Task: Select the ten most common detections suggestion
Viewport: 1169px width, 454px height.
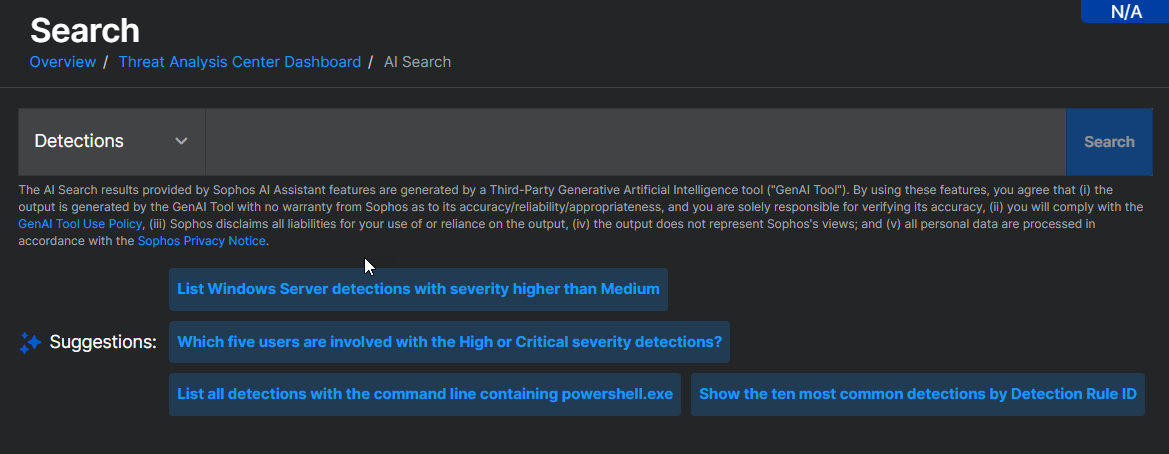Action: (917, 394)
